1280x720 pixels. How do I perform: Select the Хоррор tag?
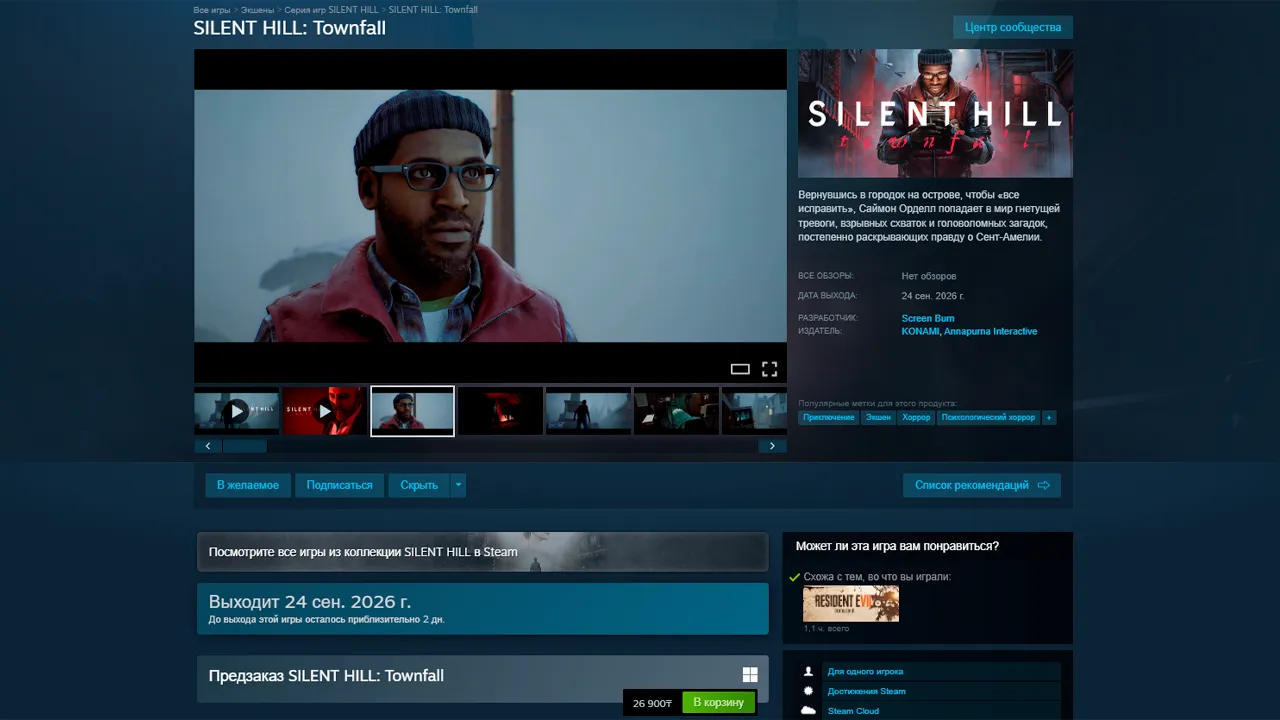(x=916, y=417)
